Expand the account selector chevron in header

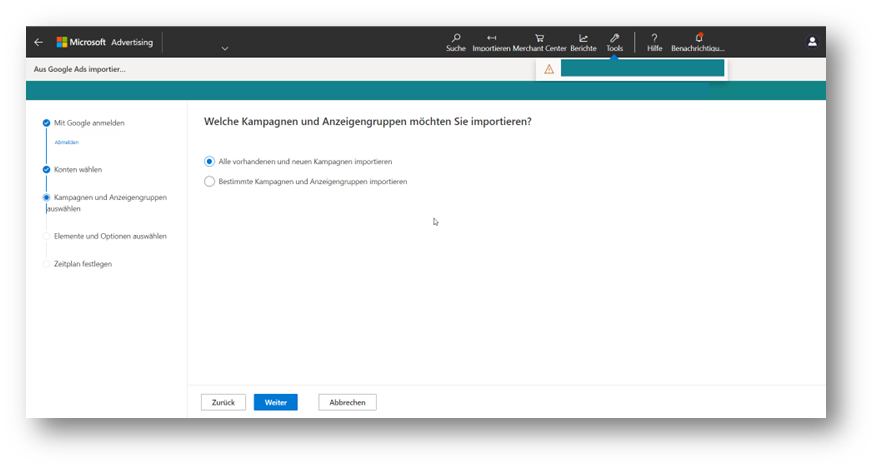[x=224, y=48]
